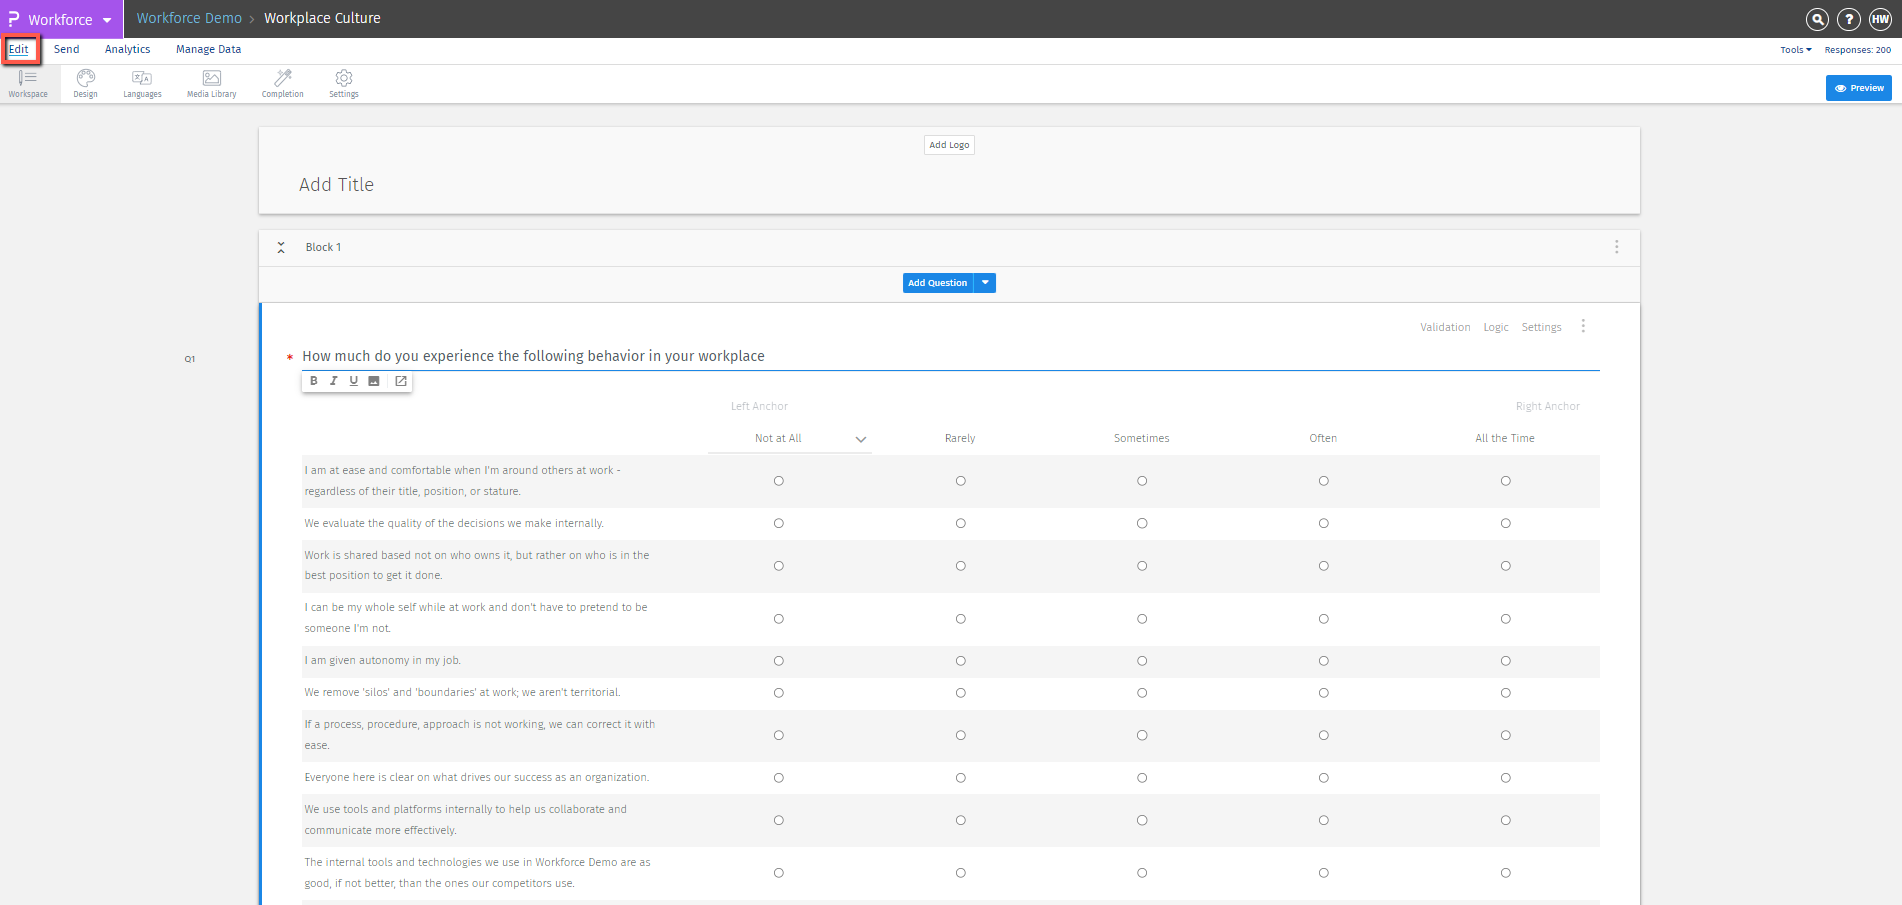The width and height of the screenshot is (1902, 905).
Task: Select 'Not at All' for autonomy statement
Action: click(x=779, y=661)
